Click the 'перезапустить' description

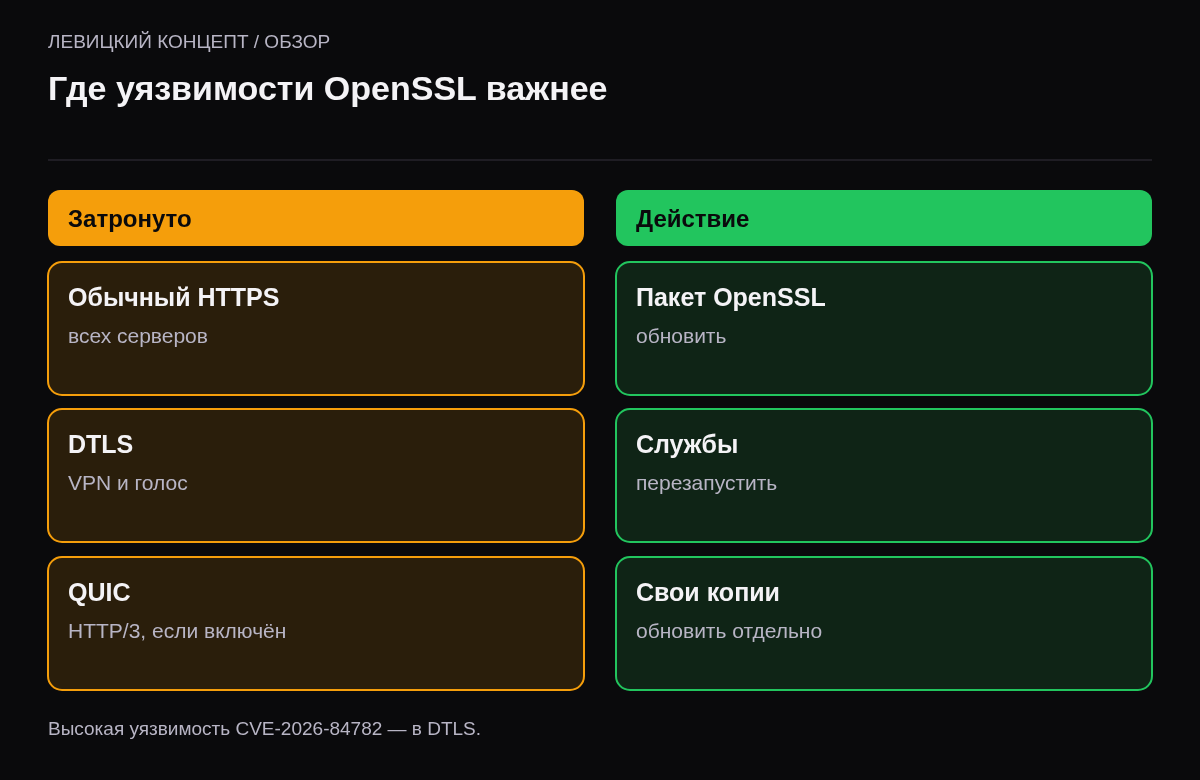point(706,483)
